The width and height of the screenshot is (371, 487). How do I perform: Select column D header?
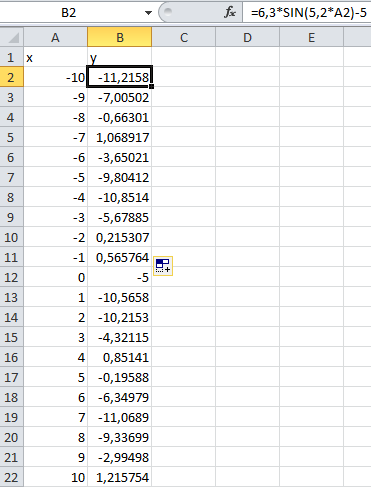pos(247,37)
